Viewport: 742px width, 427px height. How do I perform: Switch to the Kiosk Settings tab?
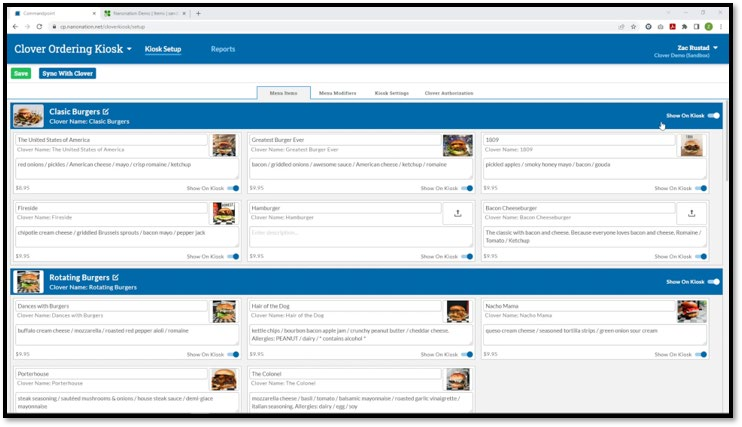tap(391, 93)
